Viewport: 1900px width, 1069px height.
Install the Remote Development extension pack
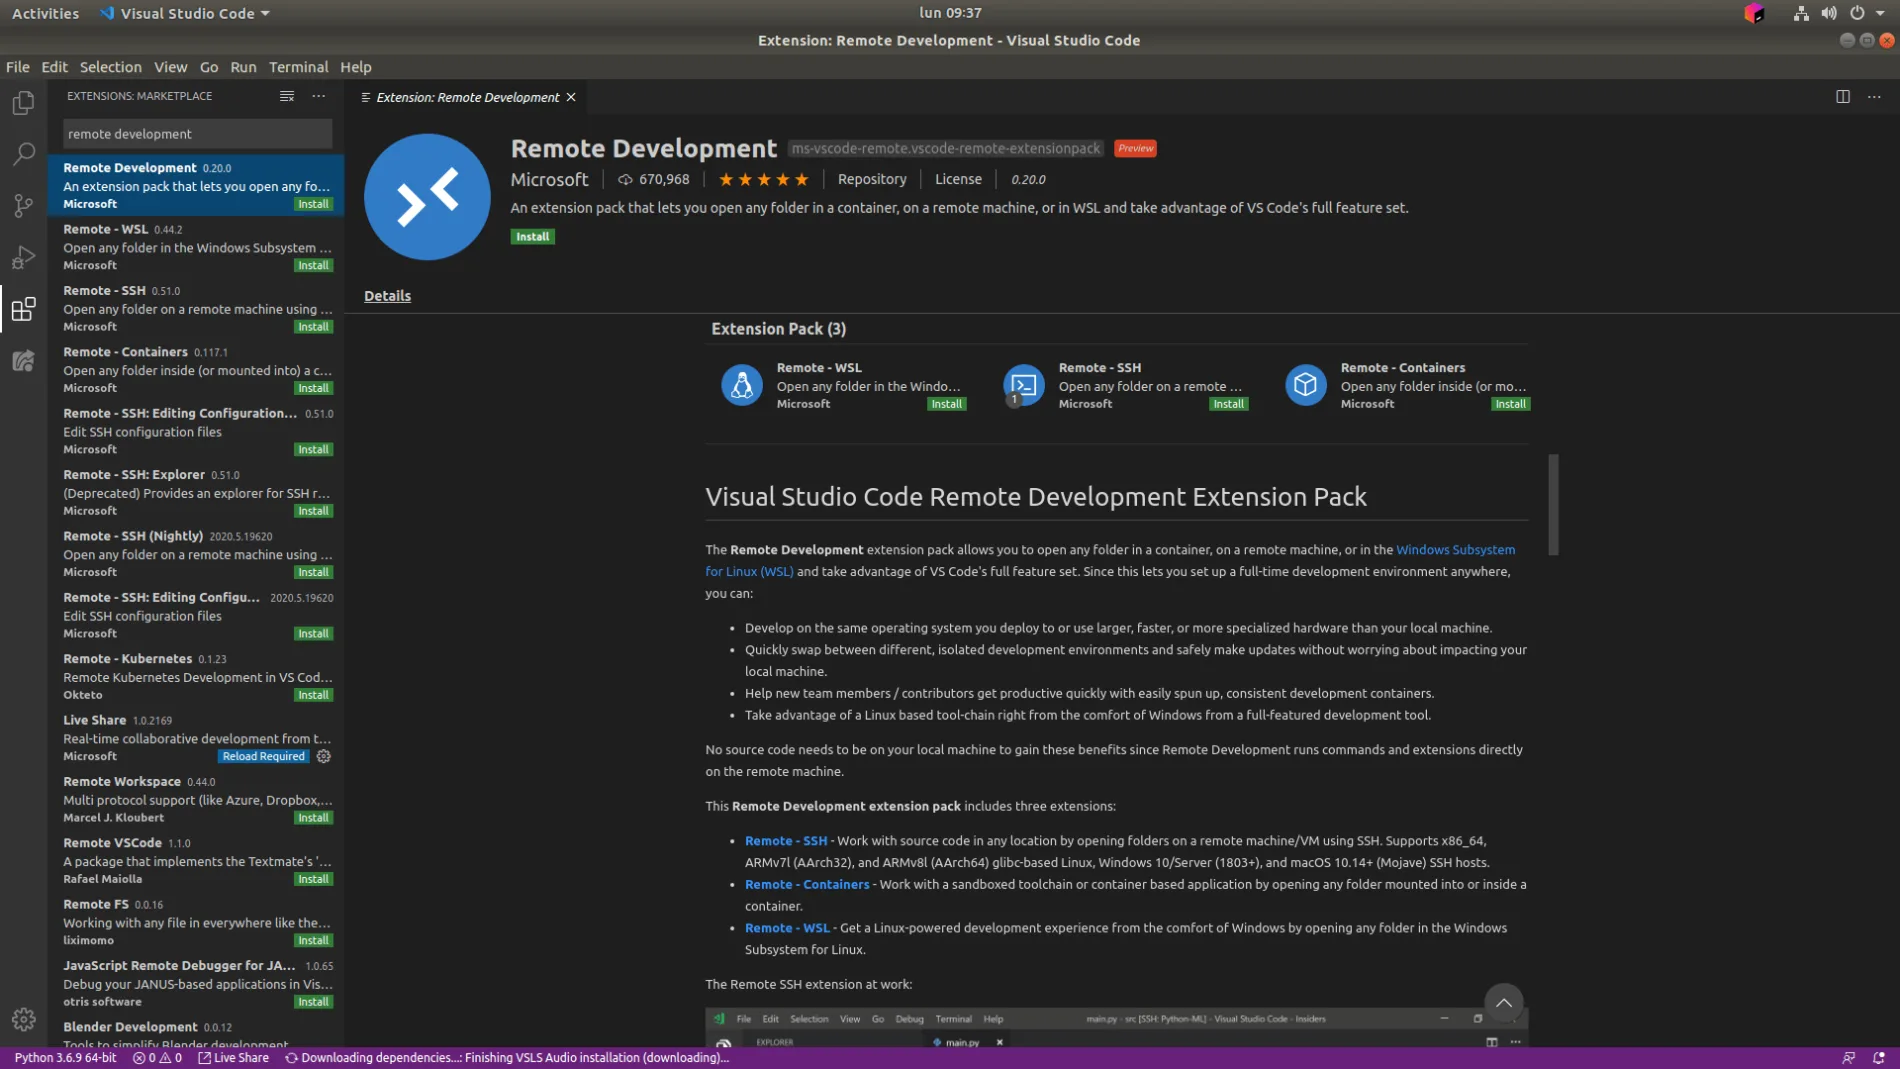click(x=532, y=237)
